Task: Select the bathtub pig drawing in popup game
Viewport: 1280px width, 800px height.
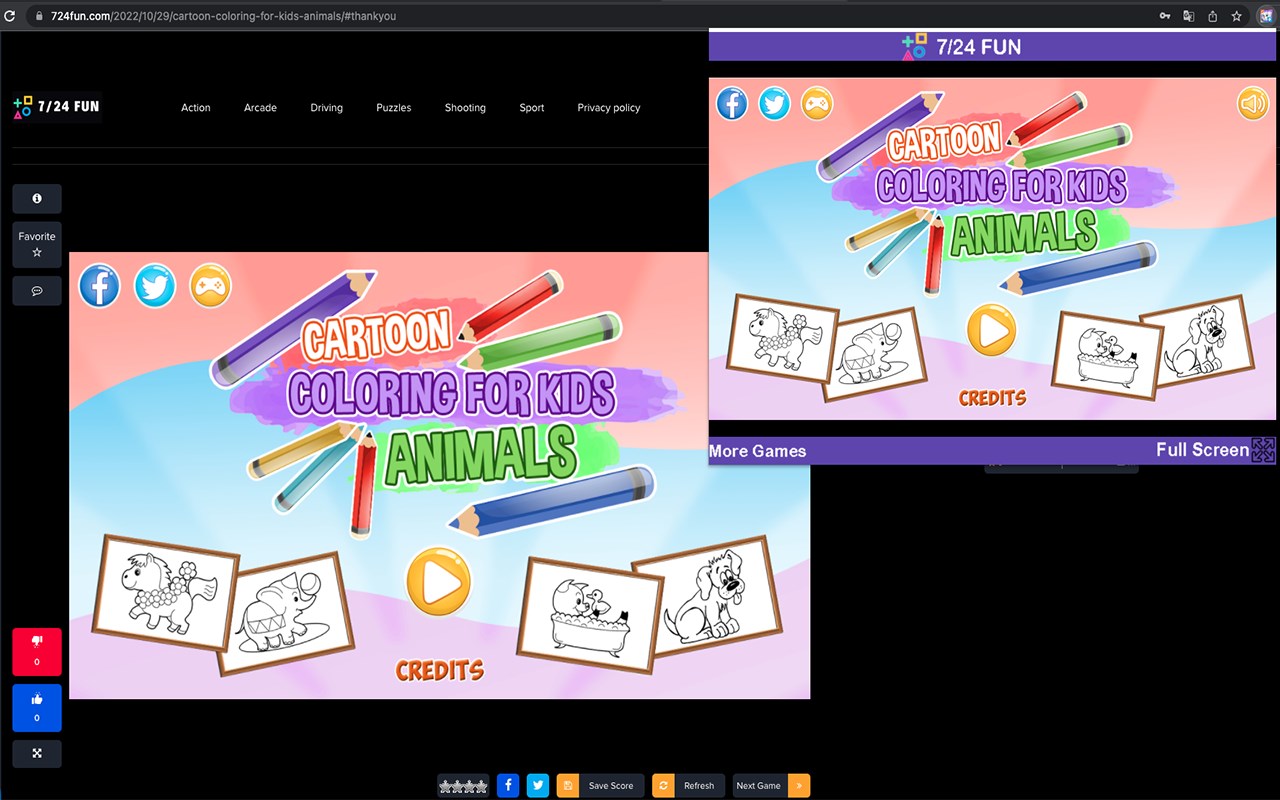Action: coord(1108,355)
